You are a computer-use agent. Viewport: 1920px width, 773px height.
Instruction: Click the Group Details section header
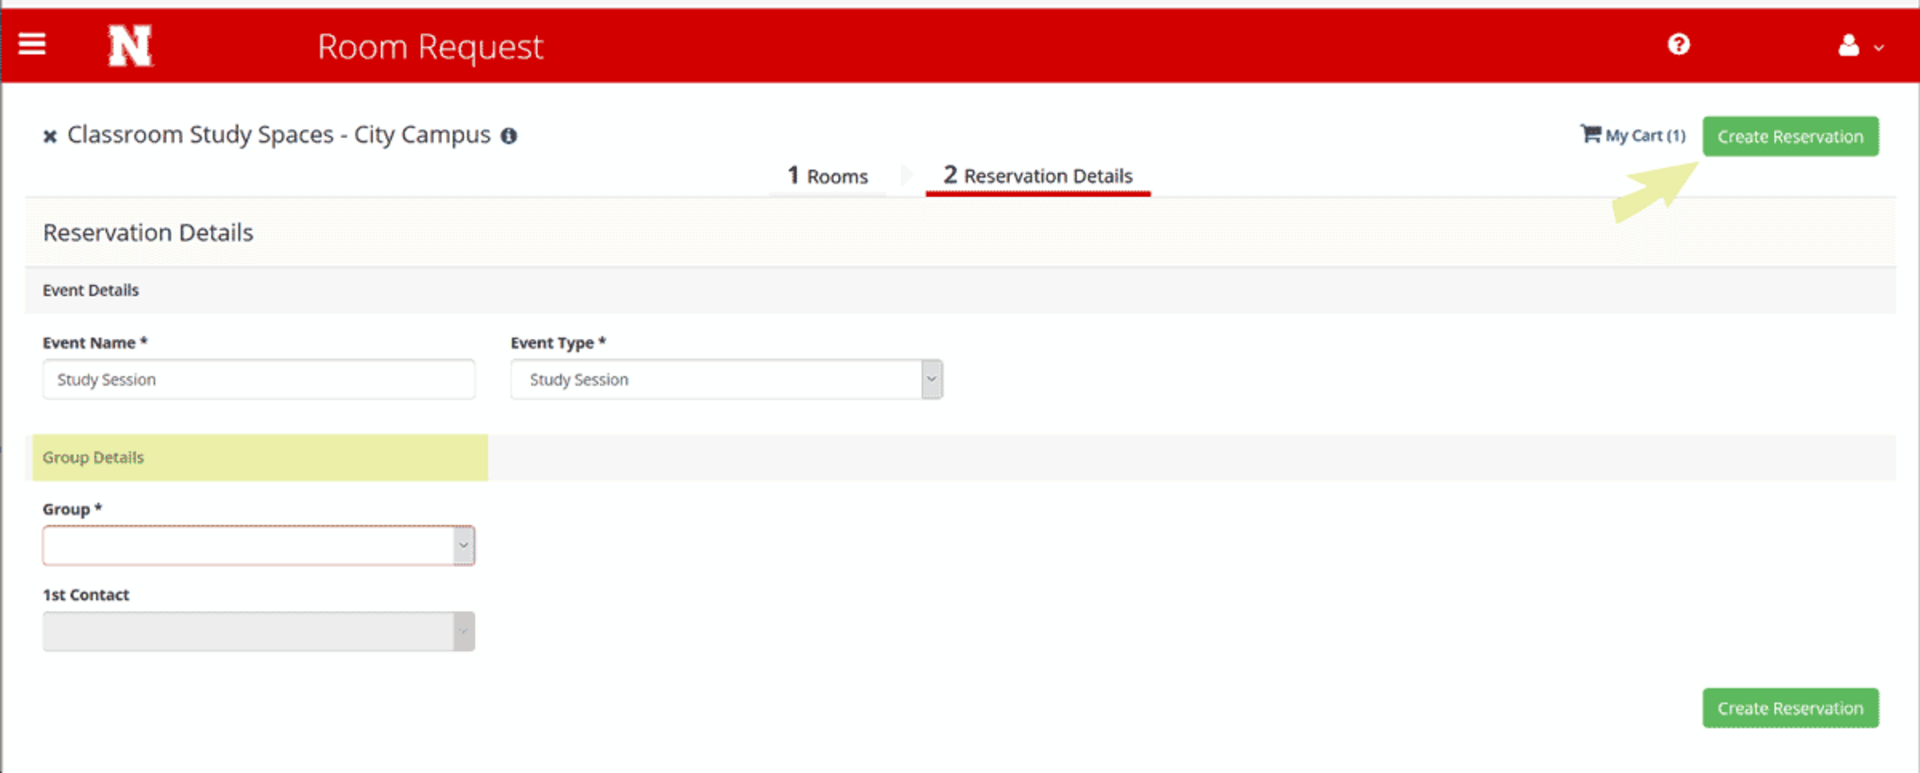coord(93,458)
